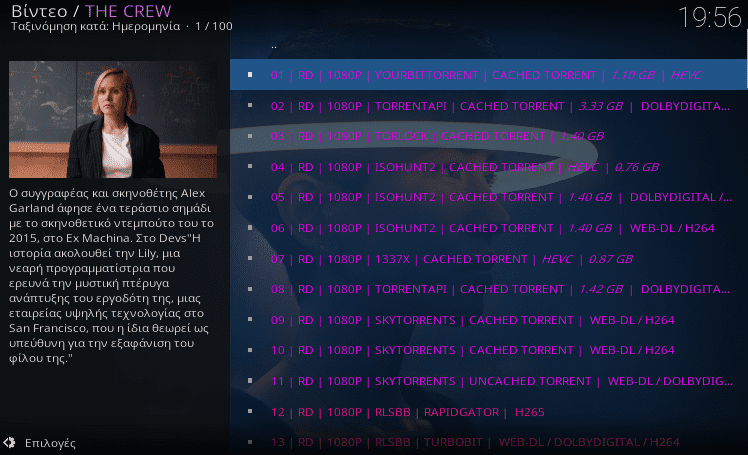Select source 02 TORRENTAPI 3.33 GB

coord(488,105)
